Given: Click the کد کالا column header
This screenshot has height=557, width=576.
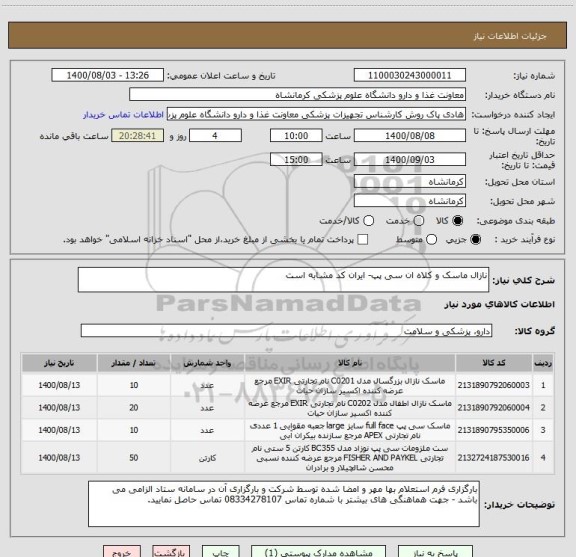Looking at the screenshot, I should [494, 363].
